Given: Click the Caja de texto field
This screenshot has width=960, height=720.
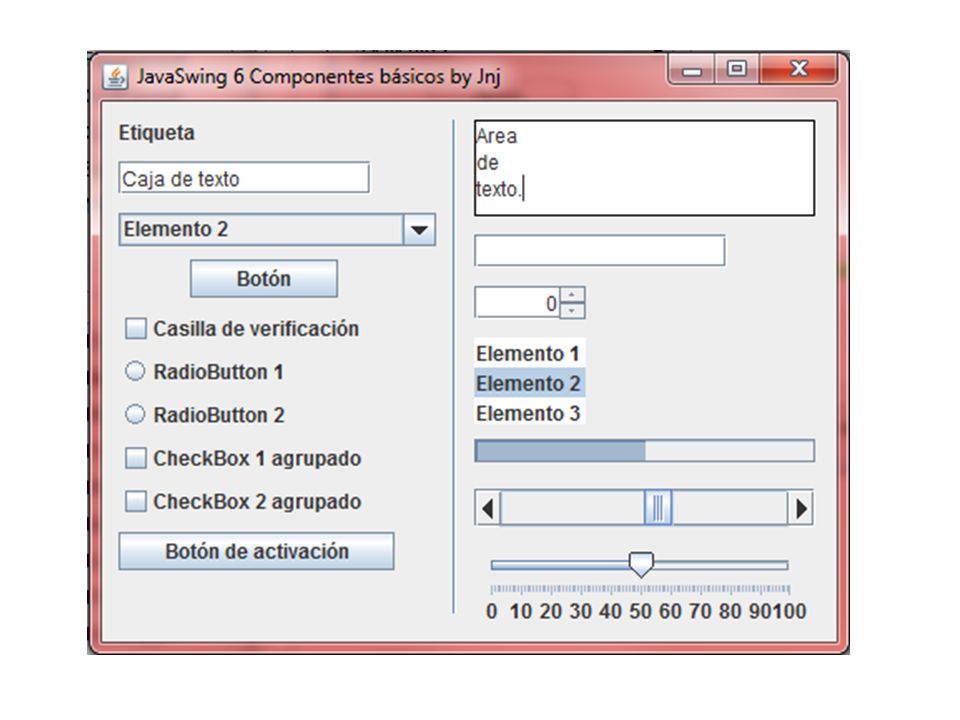Looking at the screenshot, I should point(244,178).
